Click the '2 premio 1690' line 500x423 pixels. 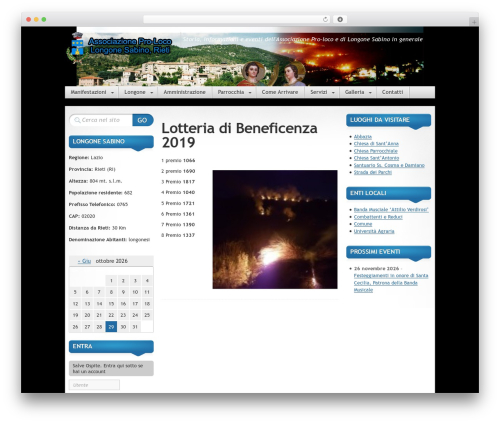click(178, 171)
